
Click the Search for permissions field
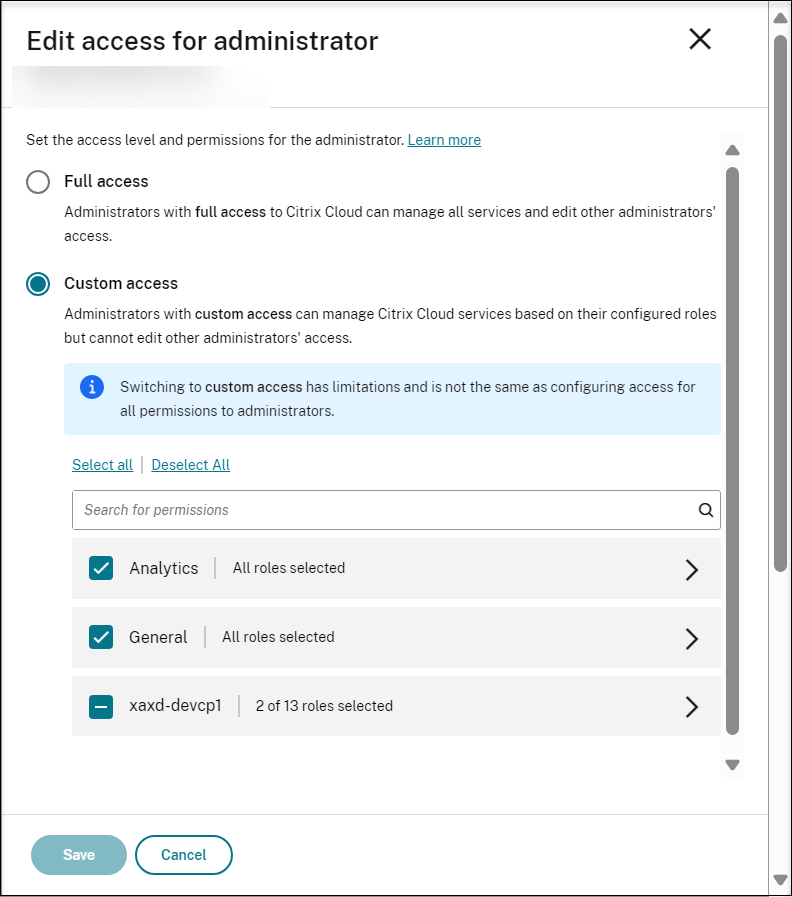click(x=385, y=510)
